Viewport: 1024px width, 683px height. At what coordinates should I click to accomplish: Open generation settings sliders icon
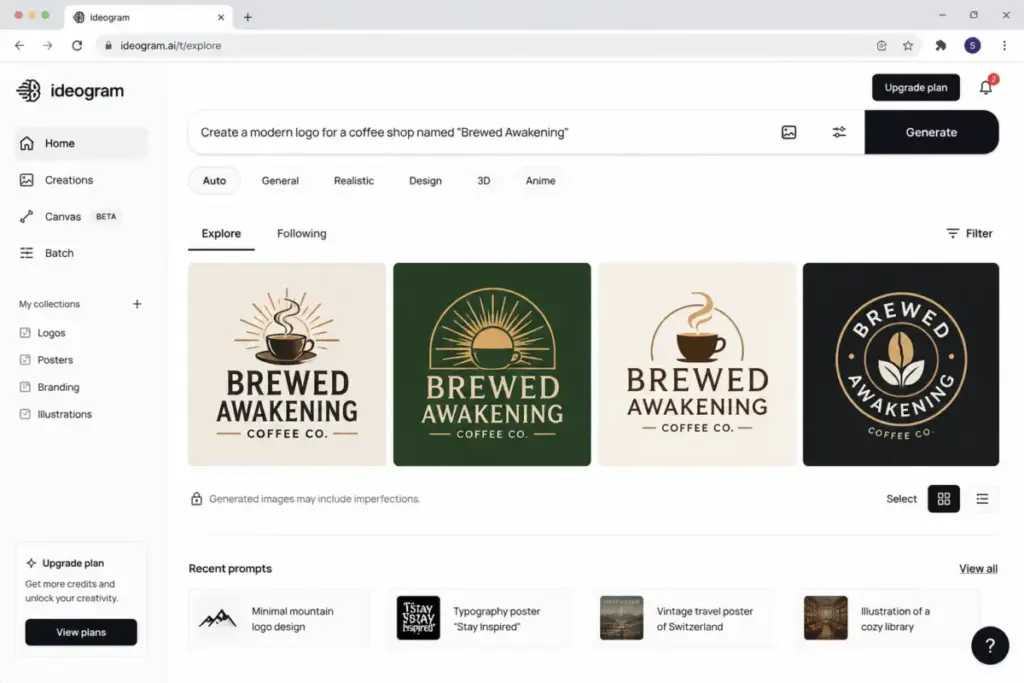pyautogui.click(x=839, y=133)
